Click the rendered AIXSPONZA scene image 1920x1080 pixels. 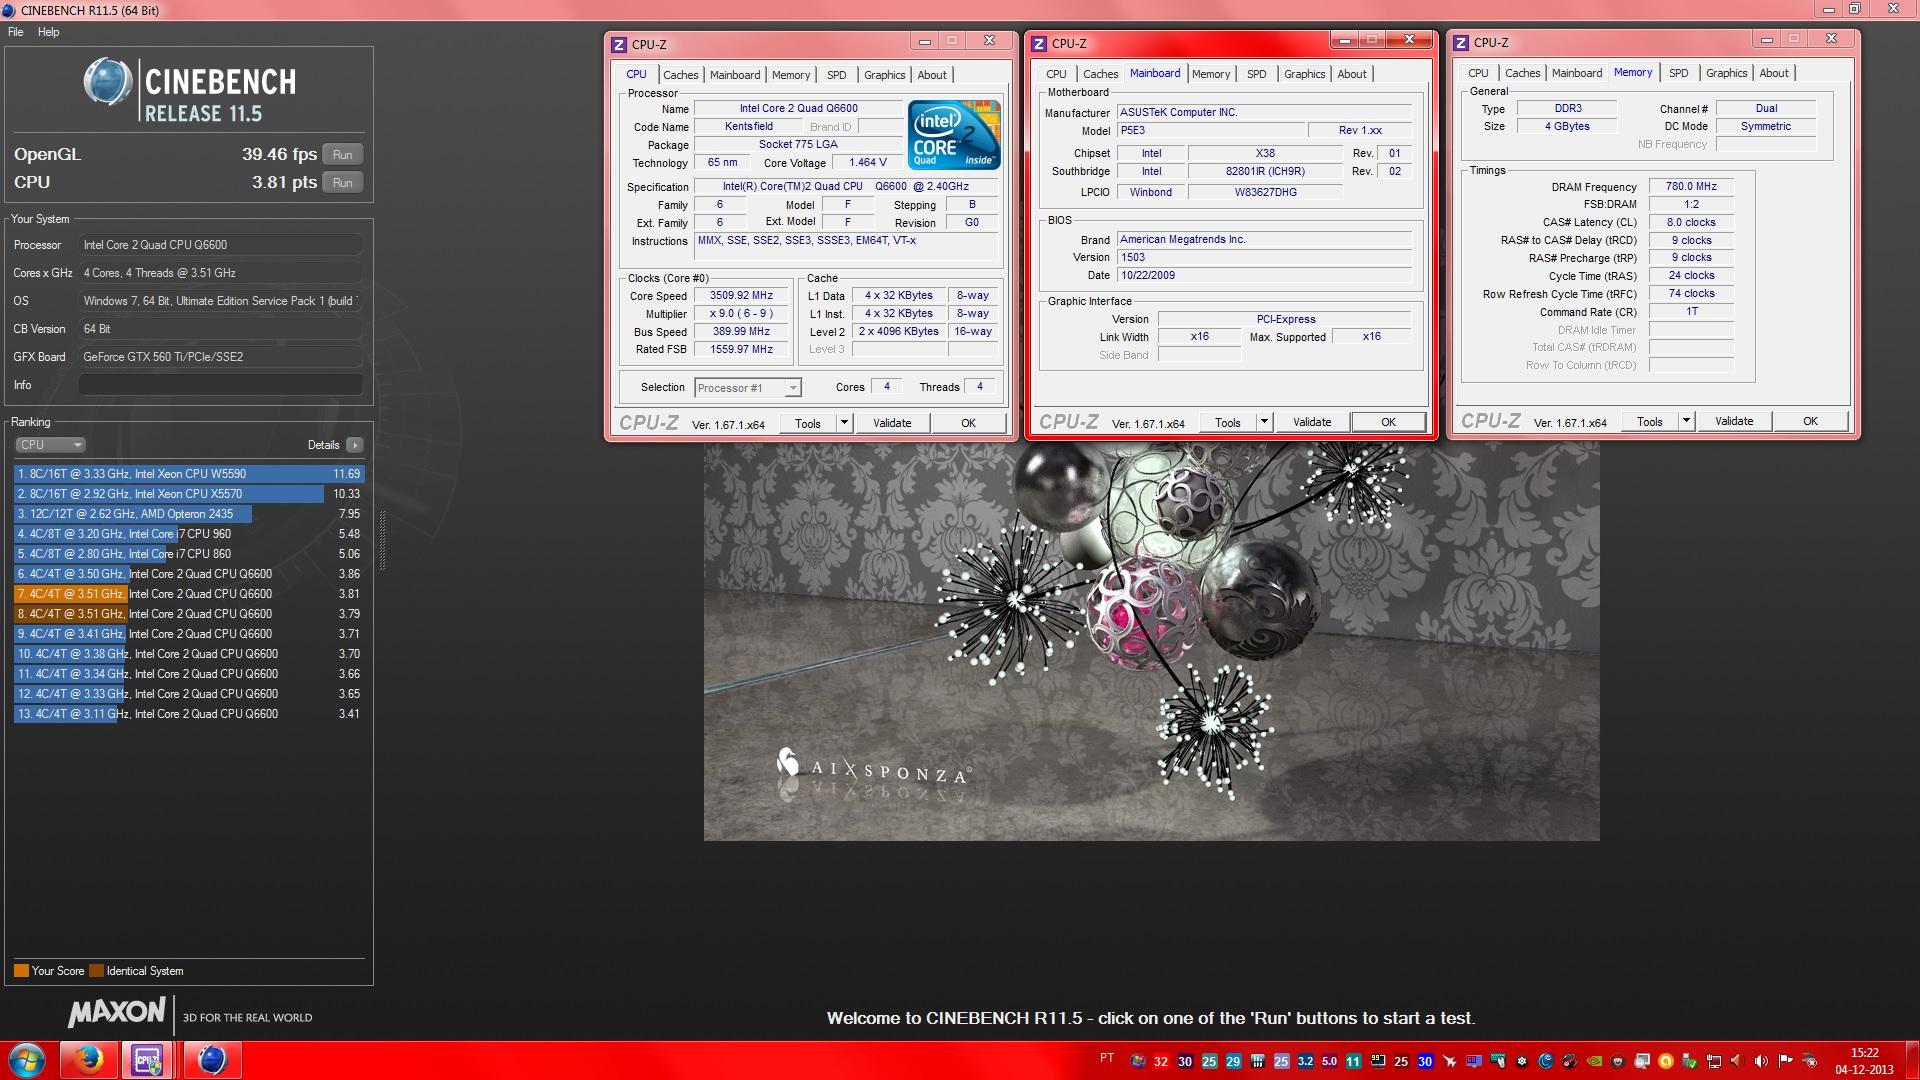pos(1151,640)
